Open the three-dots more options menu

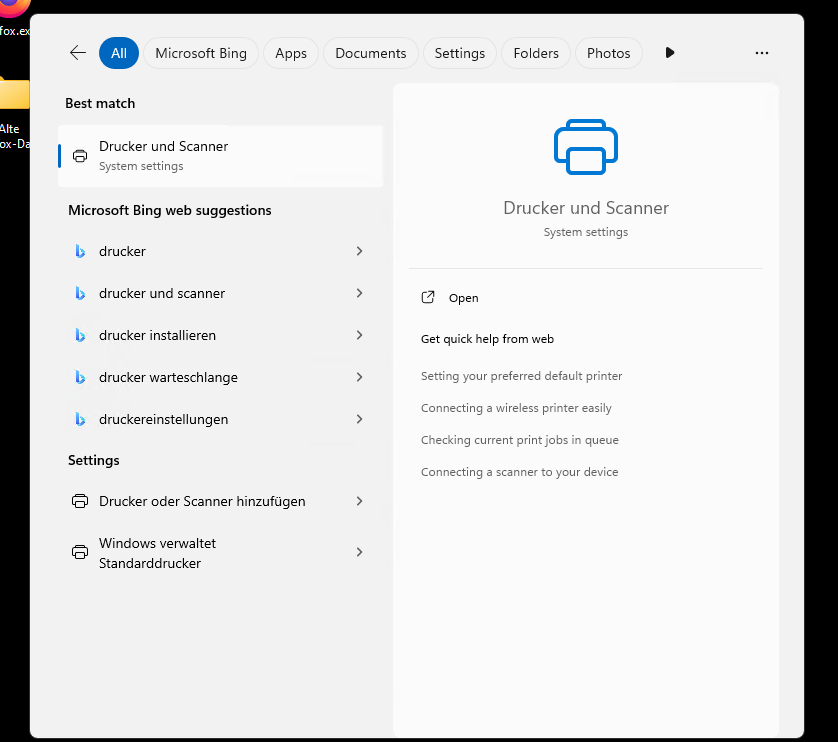pos(762,53)
